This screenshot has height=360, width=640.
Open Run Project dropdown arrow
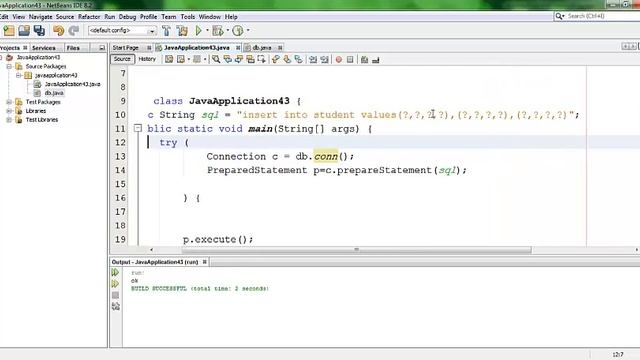tap(207, 31)
